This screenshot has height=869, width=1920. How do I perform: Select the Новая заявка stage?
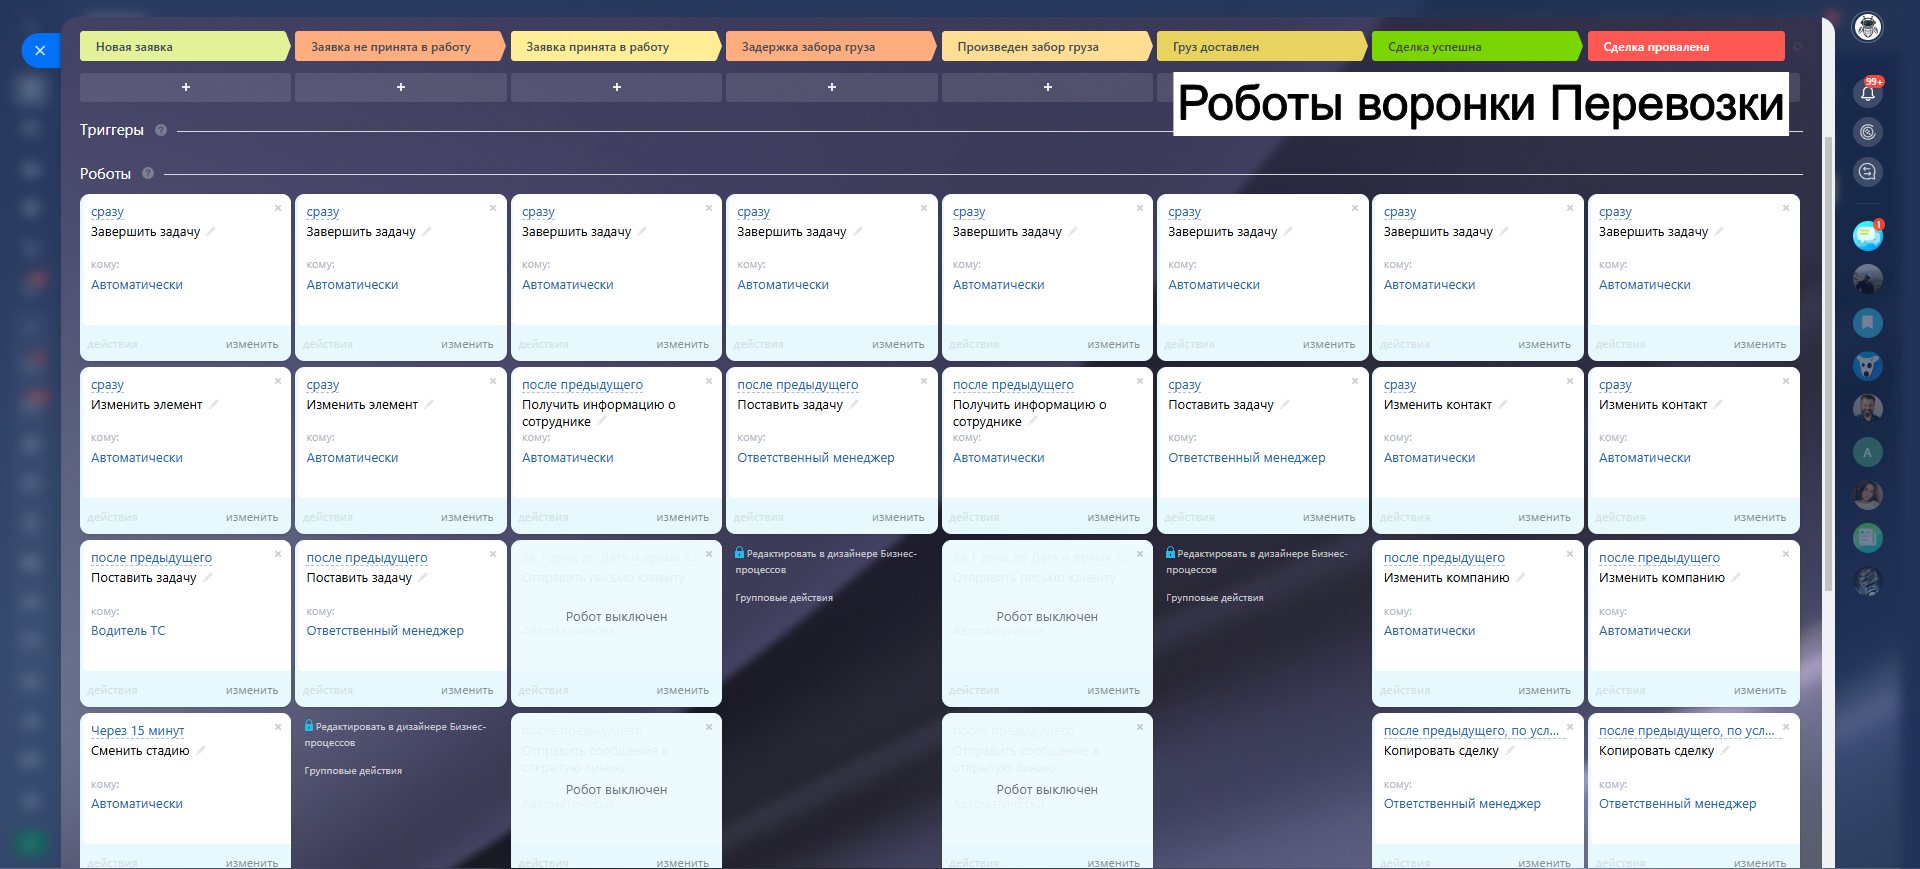pyautogui.click(x=185, y=46)
